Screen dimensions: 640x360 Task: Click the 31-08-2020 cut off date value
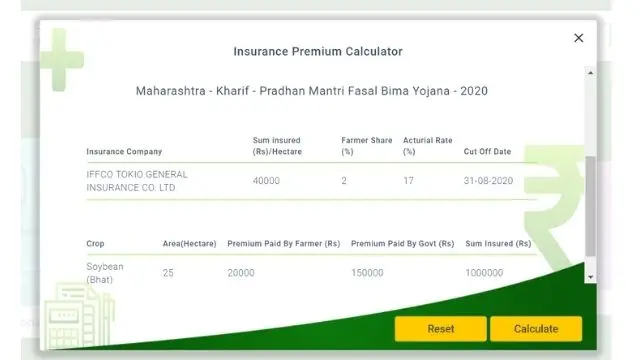[x=488, y=181]
